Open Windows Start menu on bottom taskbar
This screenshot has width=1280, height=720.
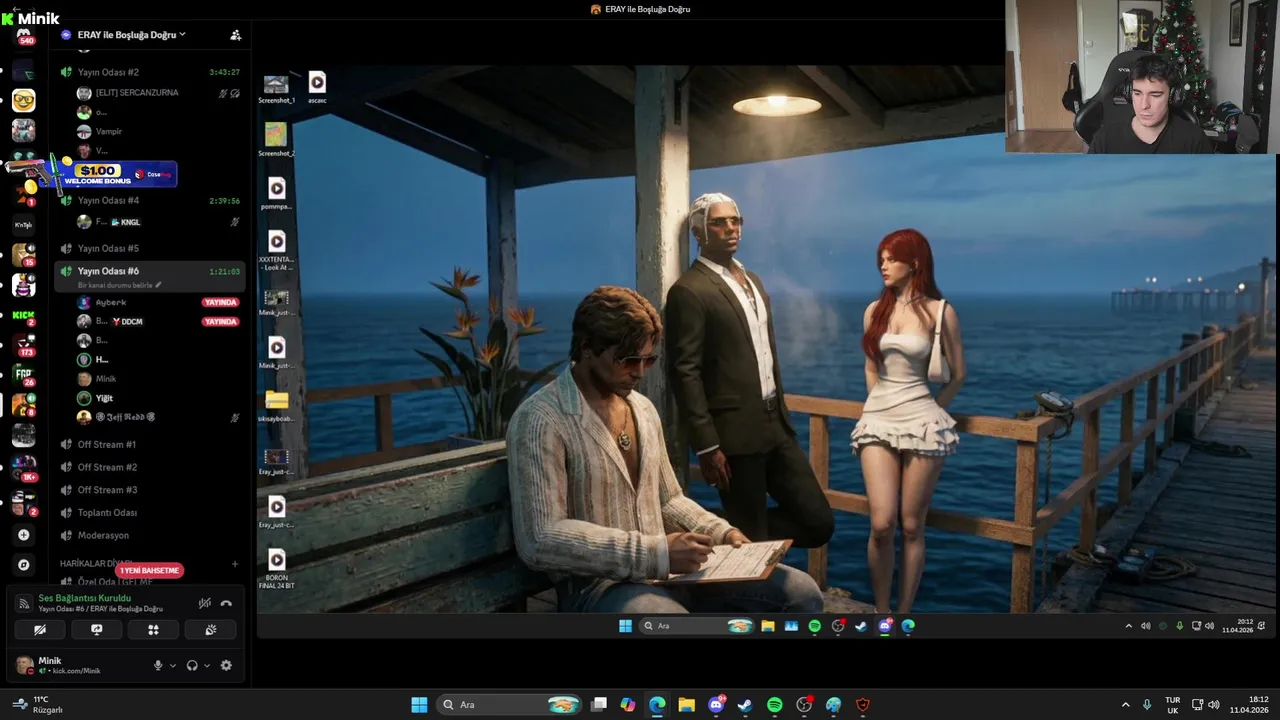(x=419, y=705)
